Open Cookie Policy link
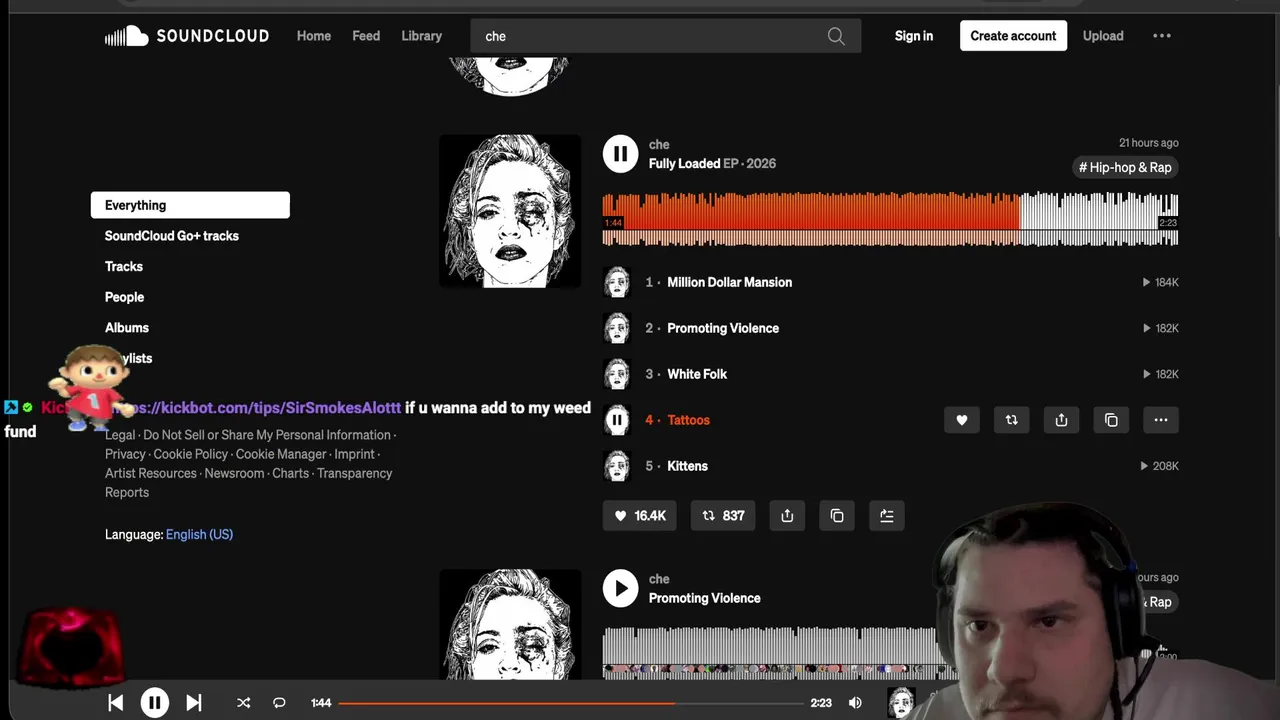The image size is (1280, 720). tap(190, 454)
